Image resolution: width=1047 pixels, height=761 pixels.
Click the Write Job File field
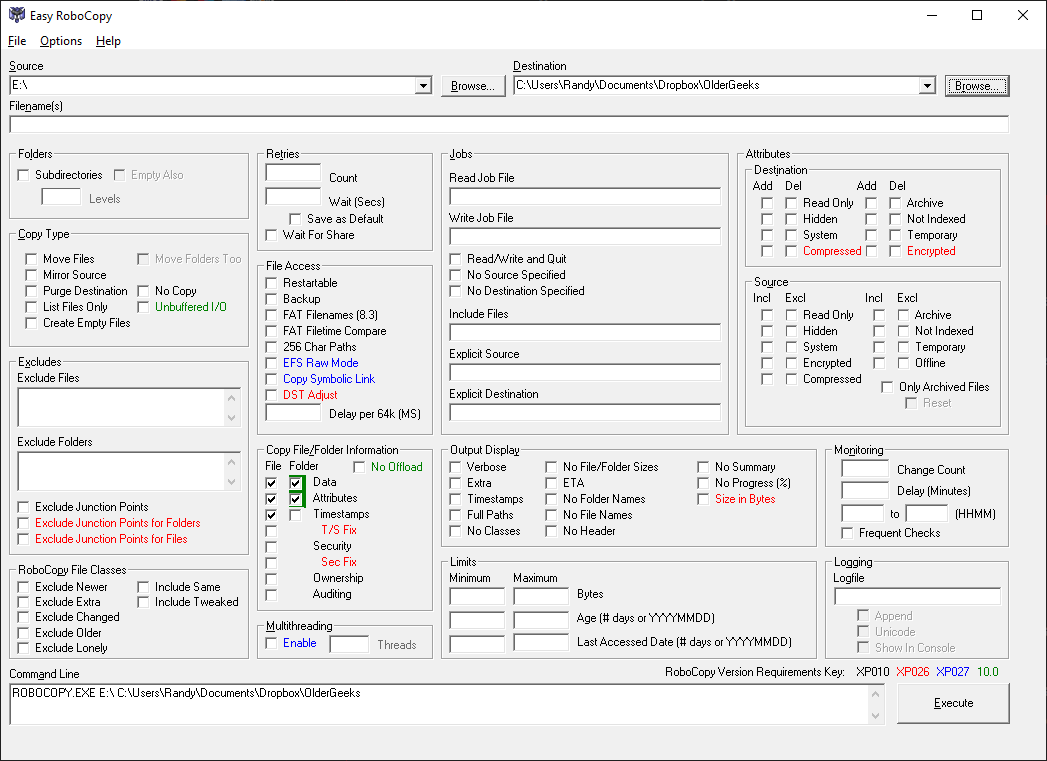pyautogui.click(x=585, y=236)
